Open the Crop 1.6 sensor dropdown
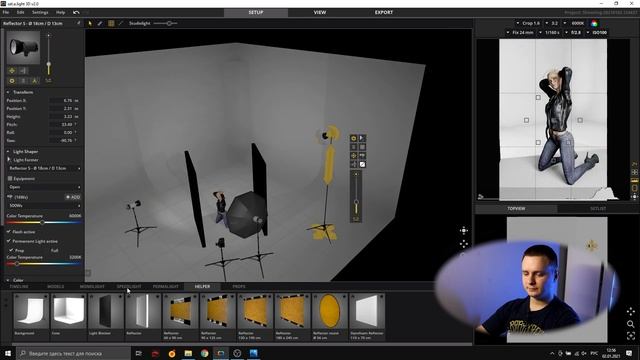Screen dimensions: 640x360 coord(528,23)
